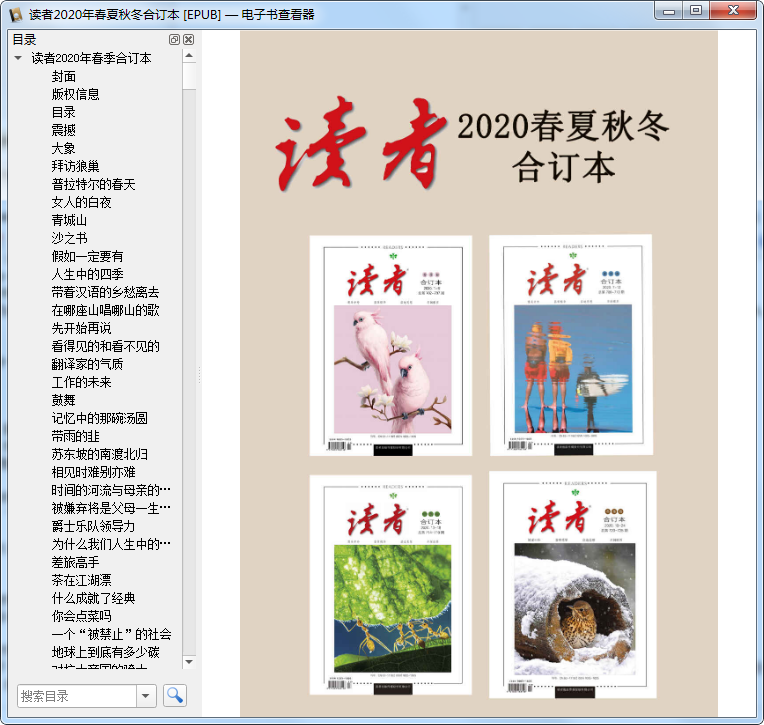Minimize the e-book viewer window
Viewport: 764px width, 725px height.
pyautogui.click(x=669, y=11)
